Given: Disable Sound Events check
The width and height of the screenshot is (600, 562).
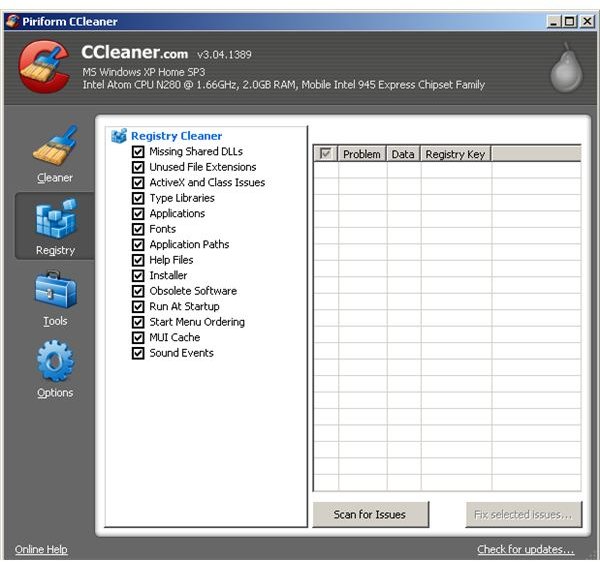Looking at the screenshot, I should pyautogui.click(x=138, y=353).
